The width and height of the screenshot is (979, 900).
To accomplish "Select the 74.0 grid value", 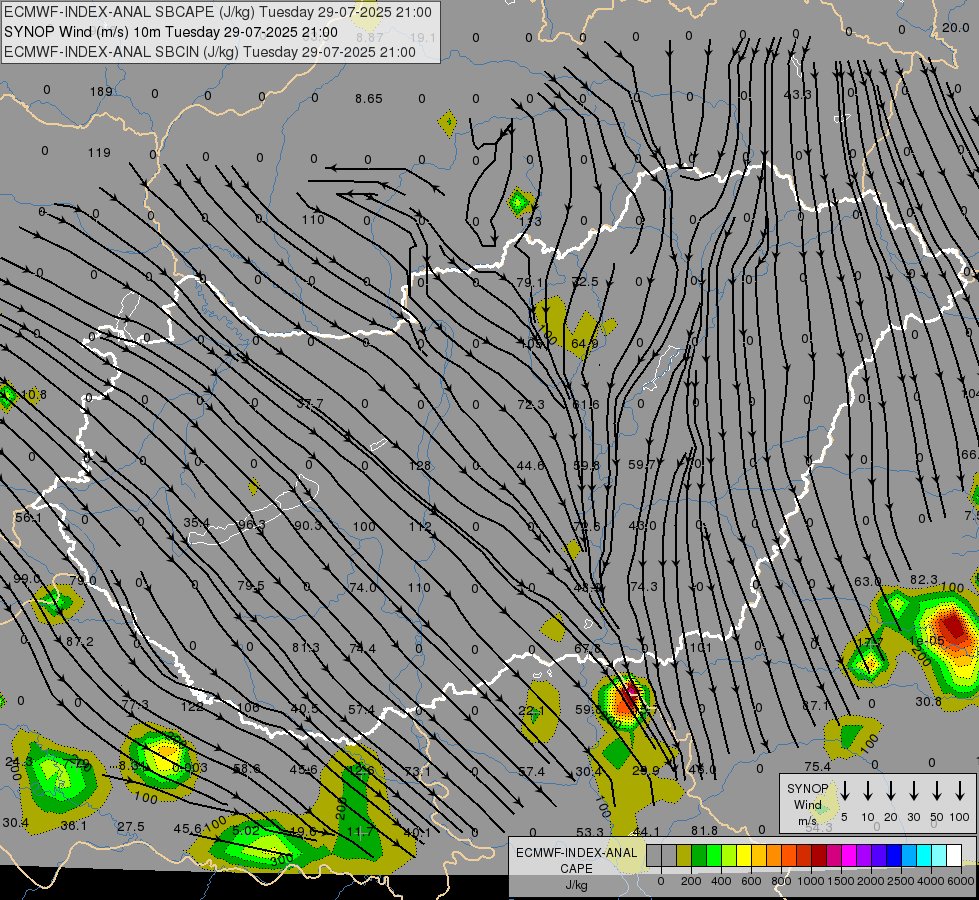I will click(363, 588).
